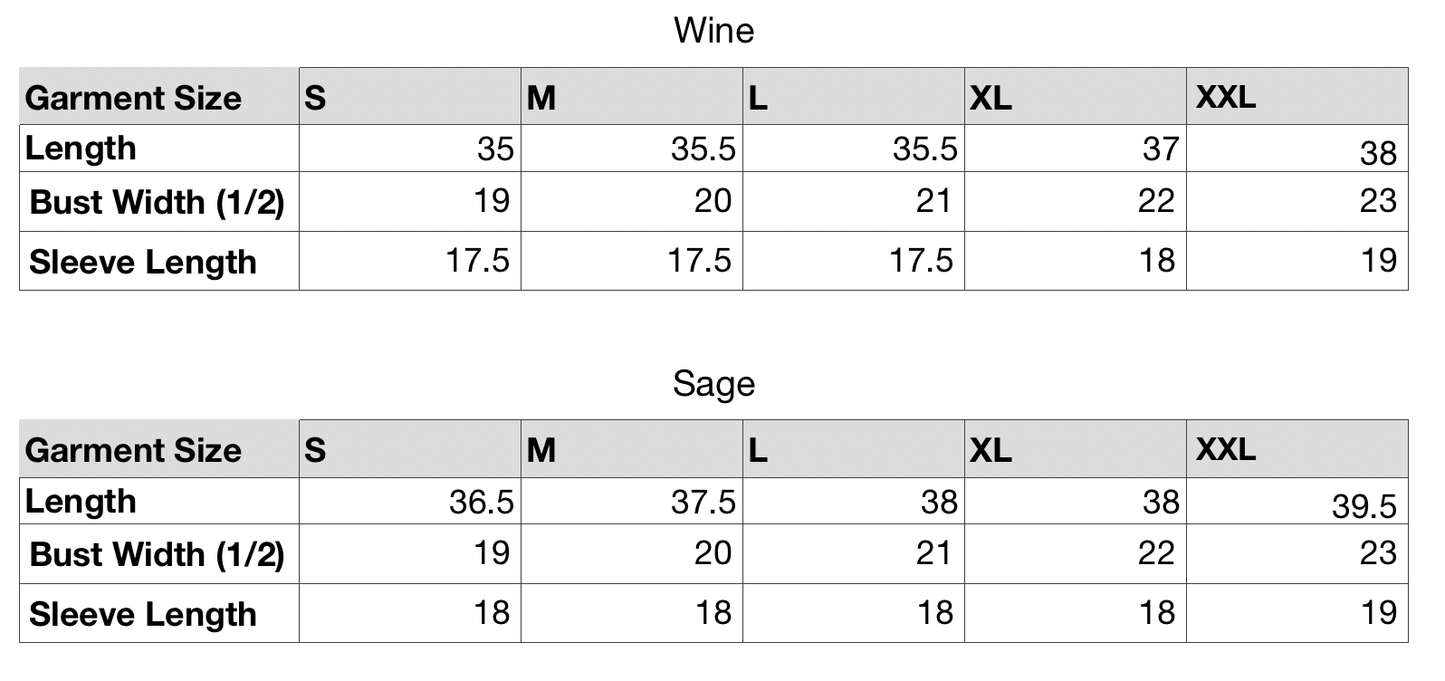Select the Sage table M column header

[x=541, y=451]
